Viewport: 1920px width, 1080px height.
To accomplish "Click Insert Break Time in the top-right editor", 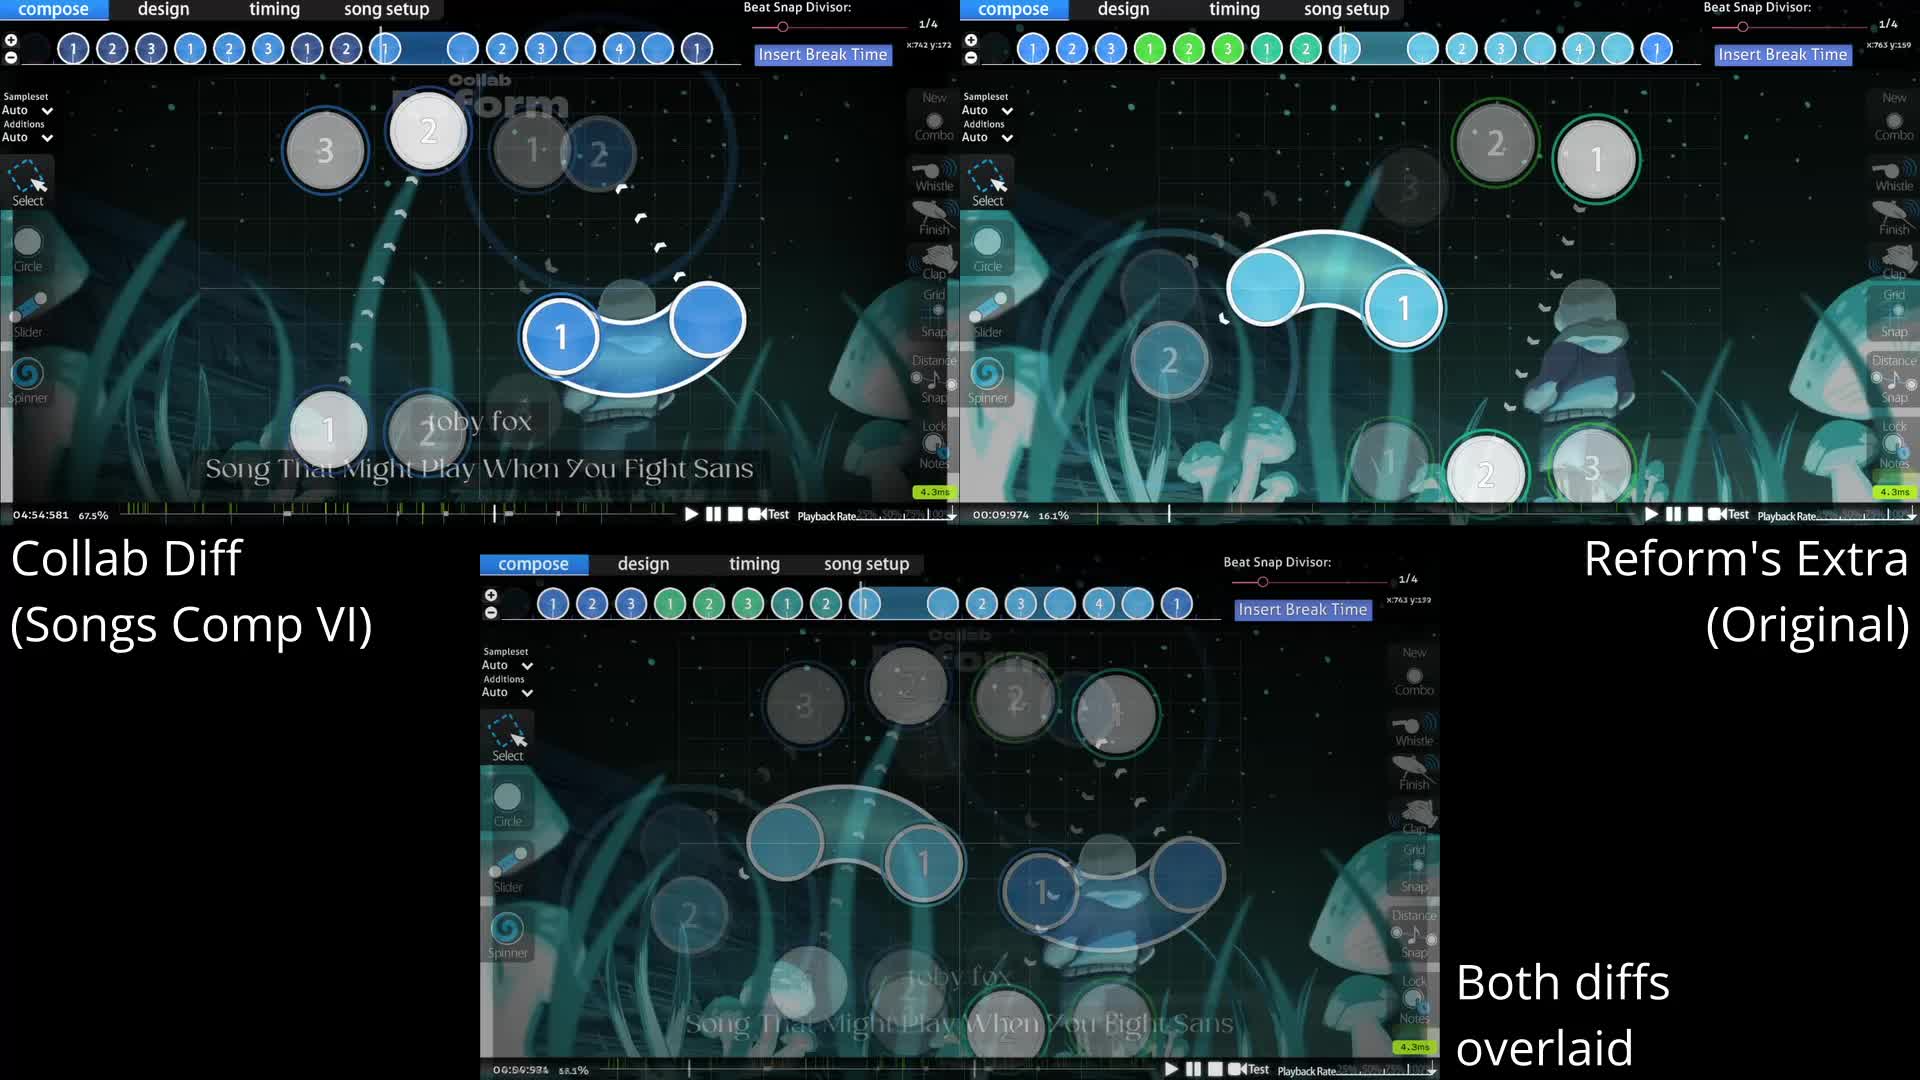I will coord(1782,54).
